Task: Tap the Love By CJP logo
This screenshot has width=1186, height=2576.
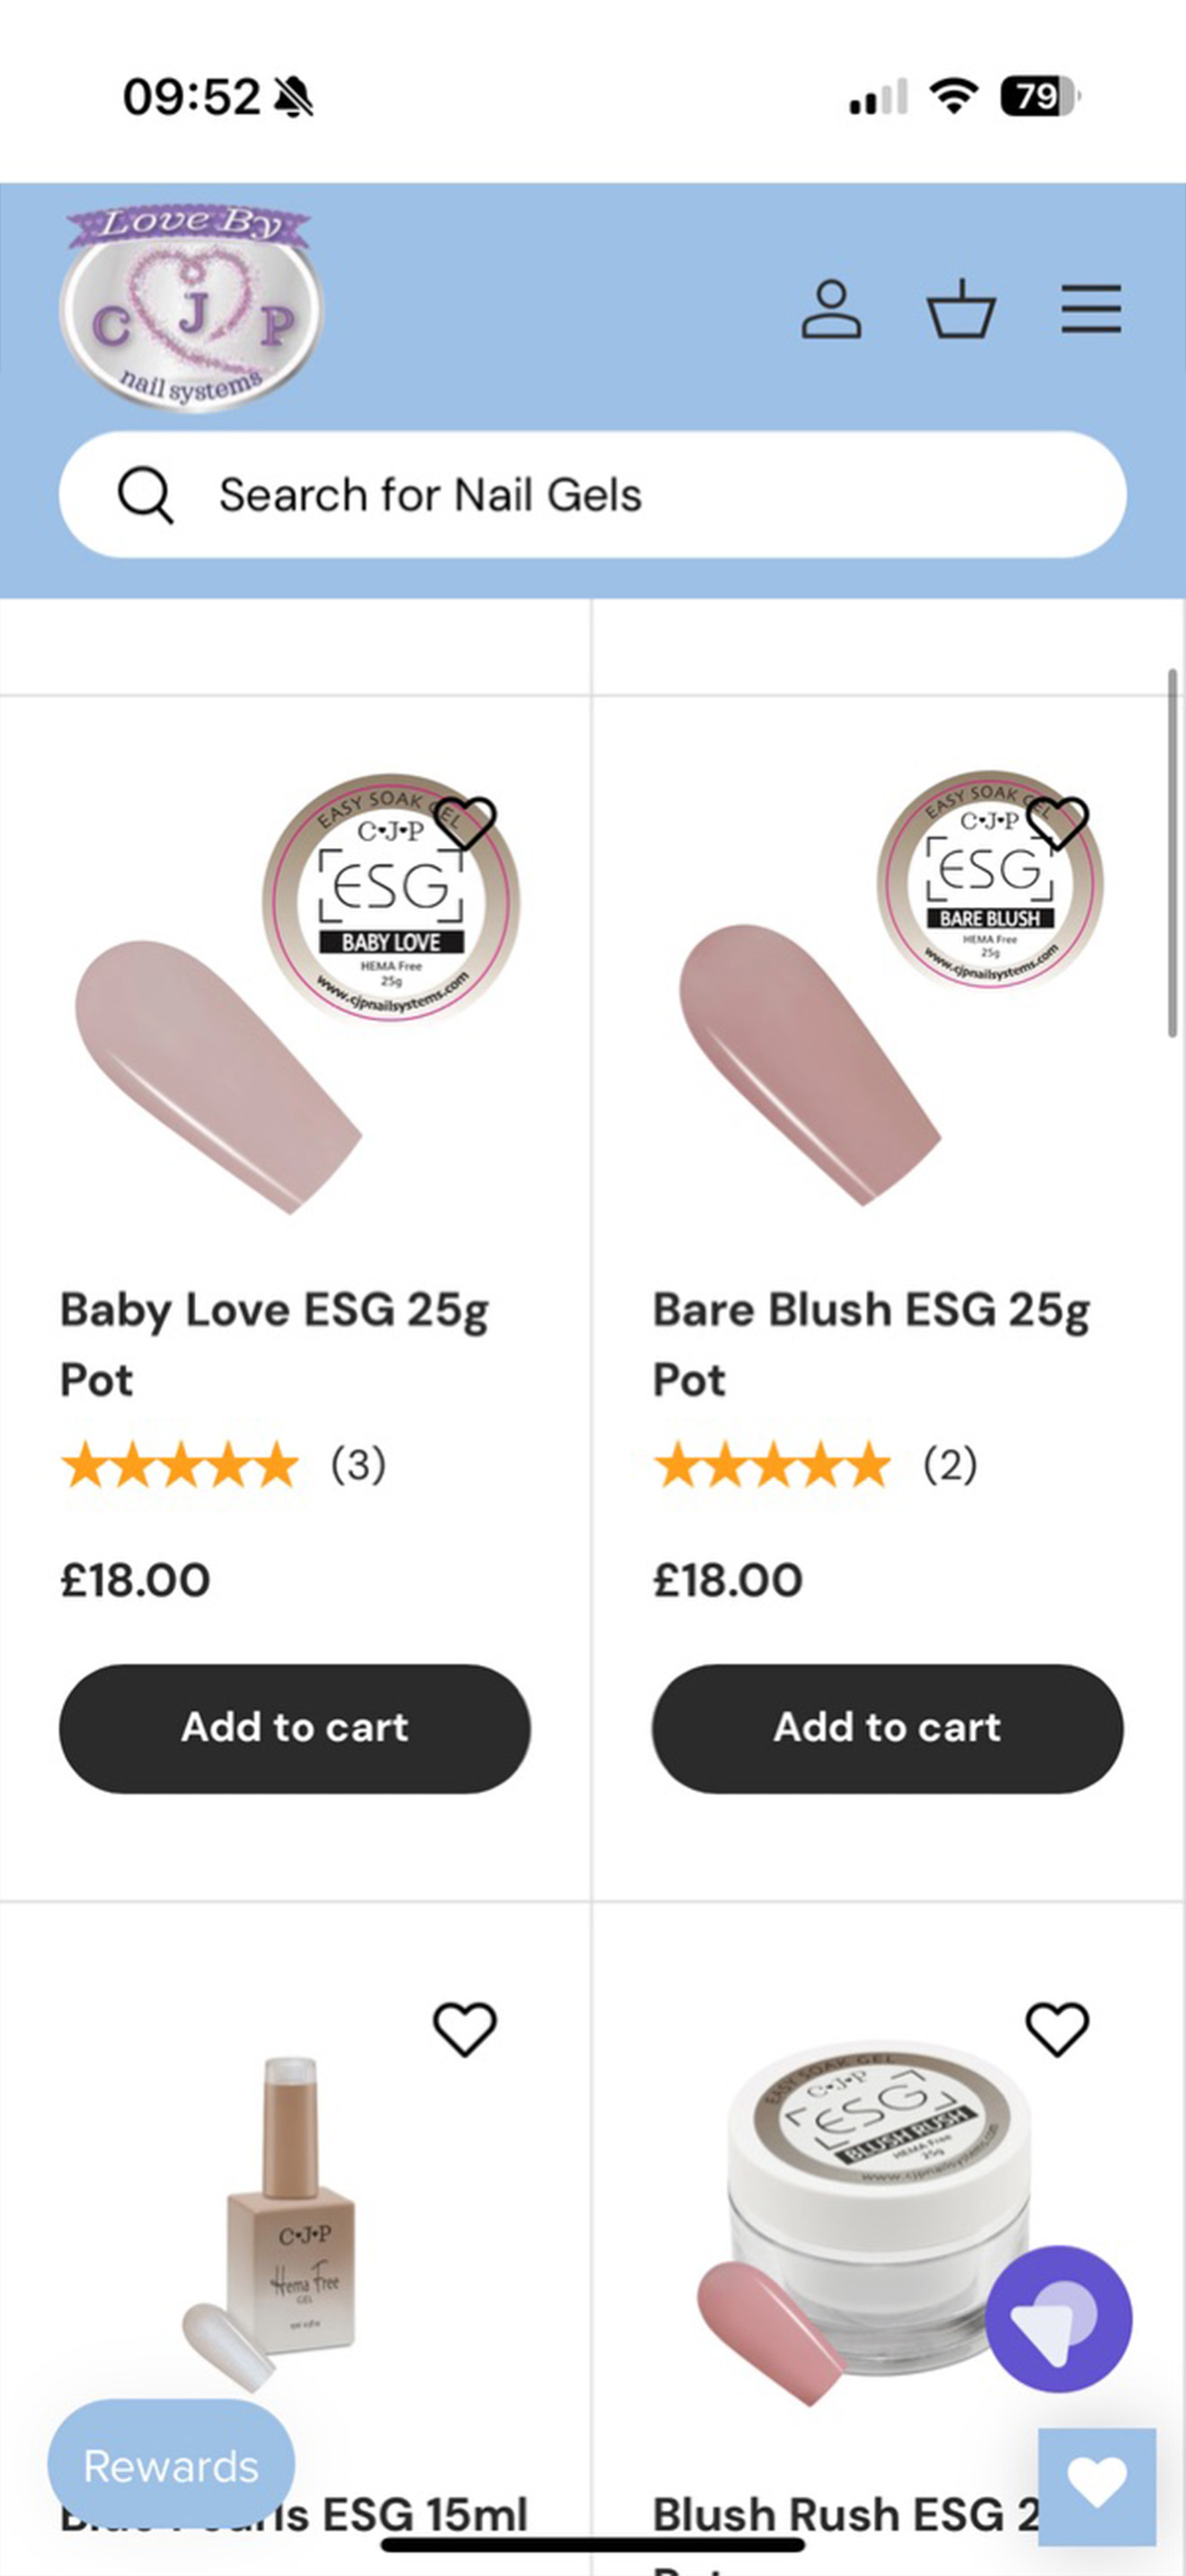Action: pyautogui.click(x=190, y=308)
